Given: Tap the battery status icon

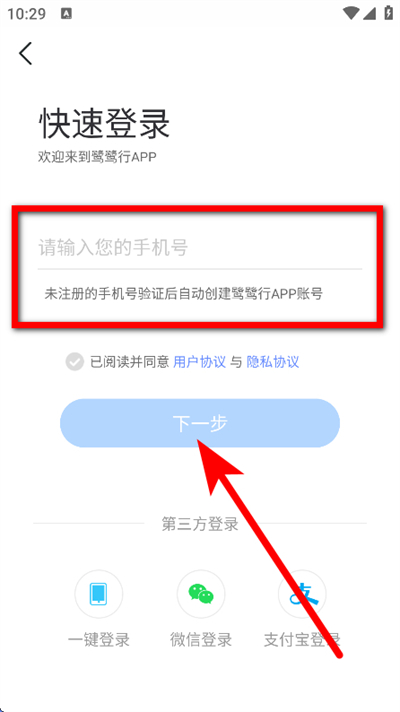Looking at the screenshot, I should click(x=389, y=13).
